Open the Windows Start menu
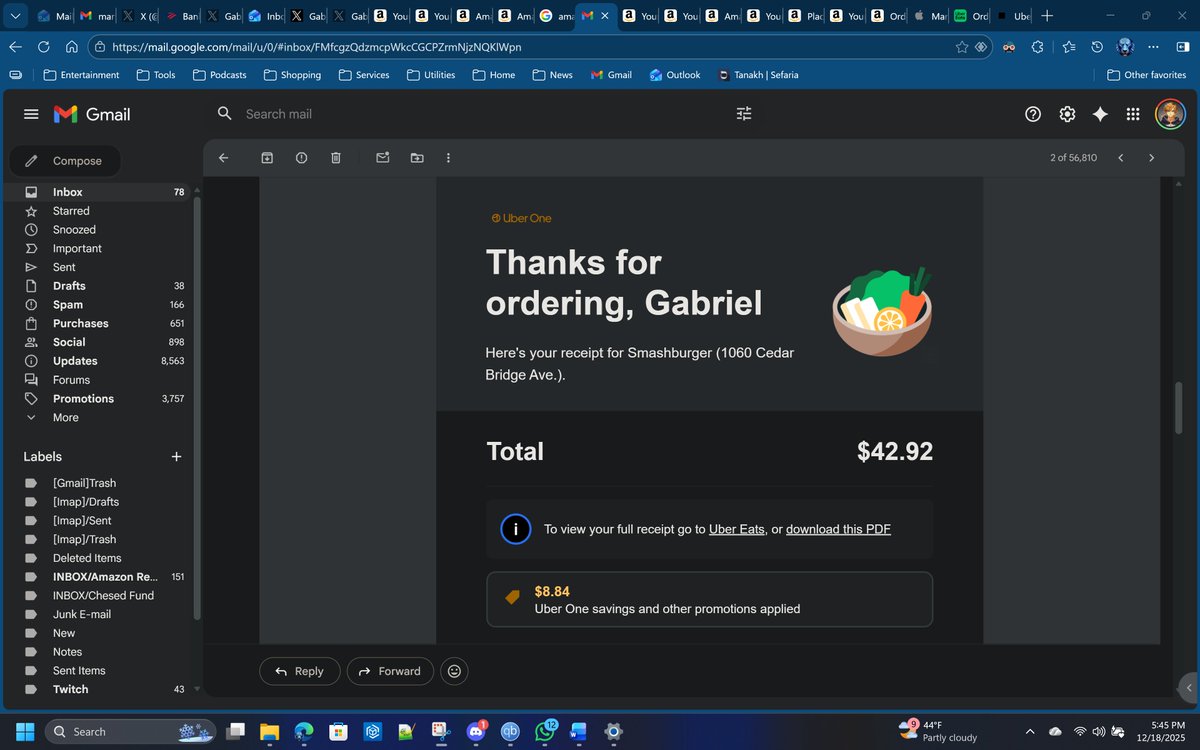 coord(25,732)
